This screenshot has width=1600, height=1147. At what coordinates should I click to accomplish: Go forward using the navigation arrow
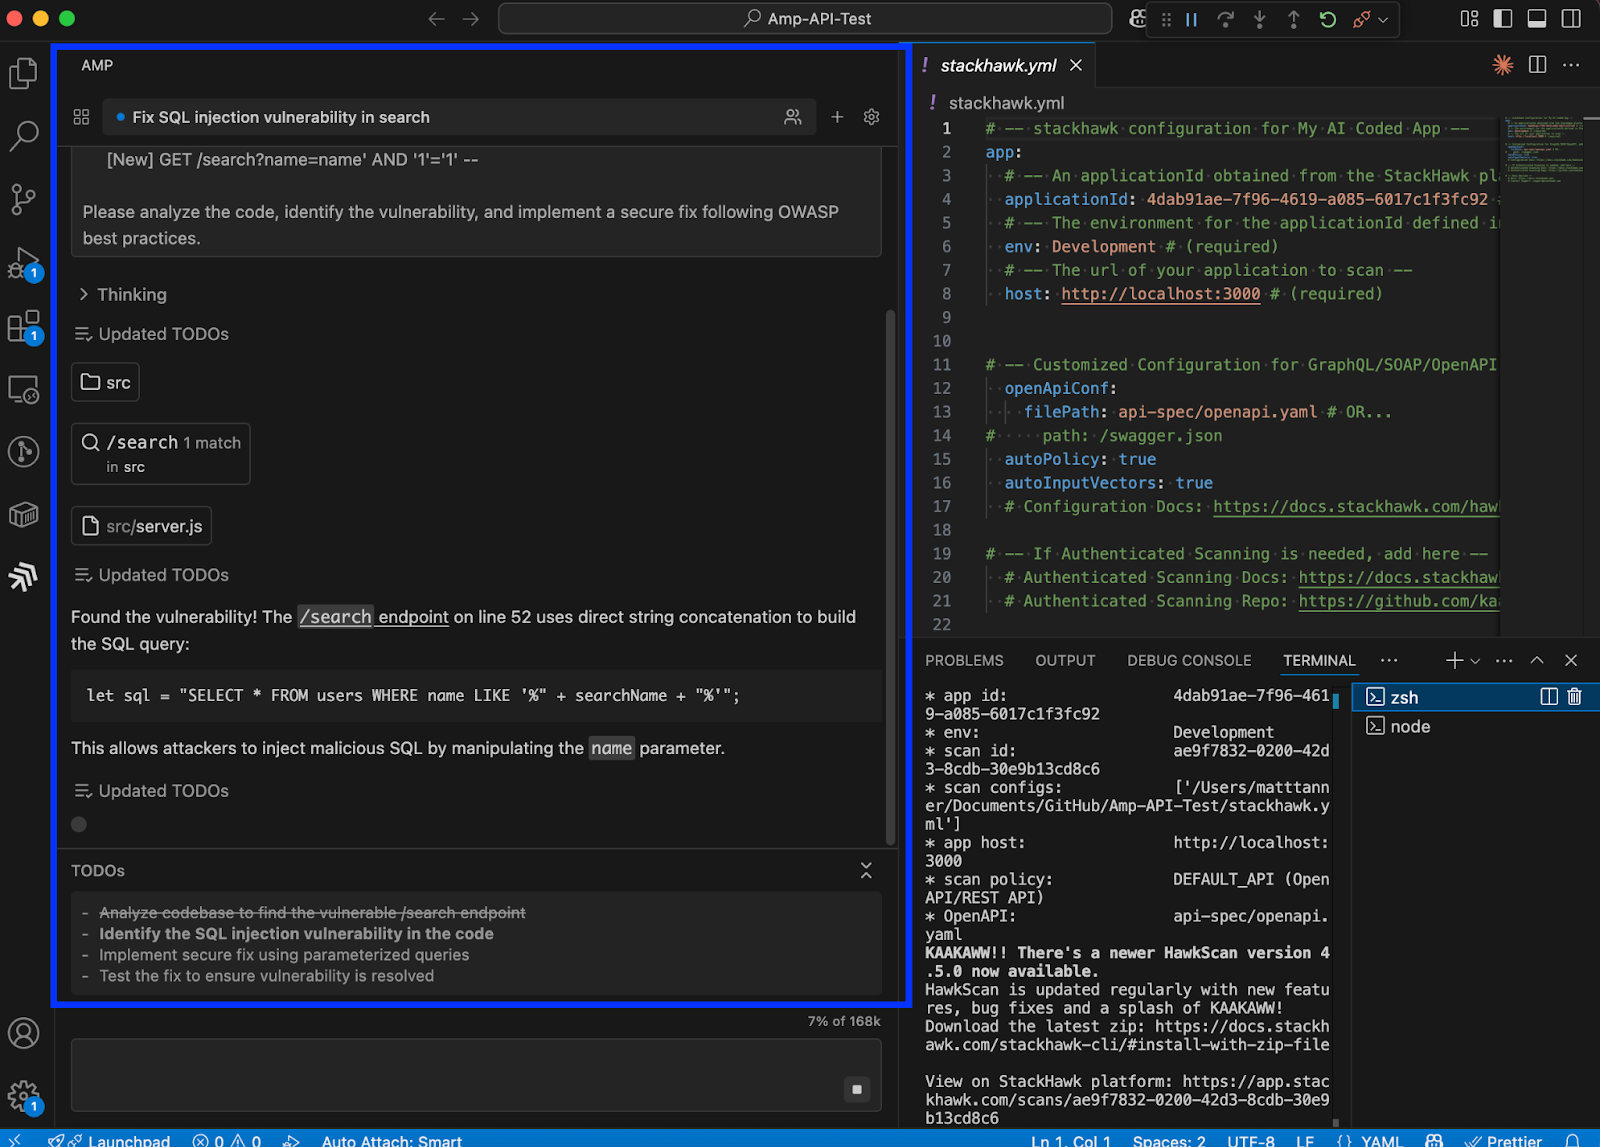(x=470, y=19)
